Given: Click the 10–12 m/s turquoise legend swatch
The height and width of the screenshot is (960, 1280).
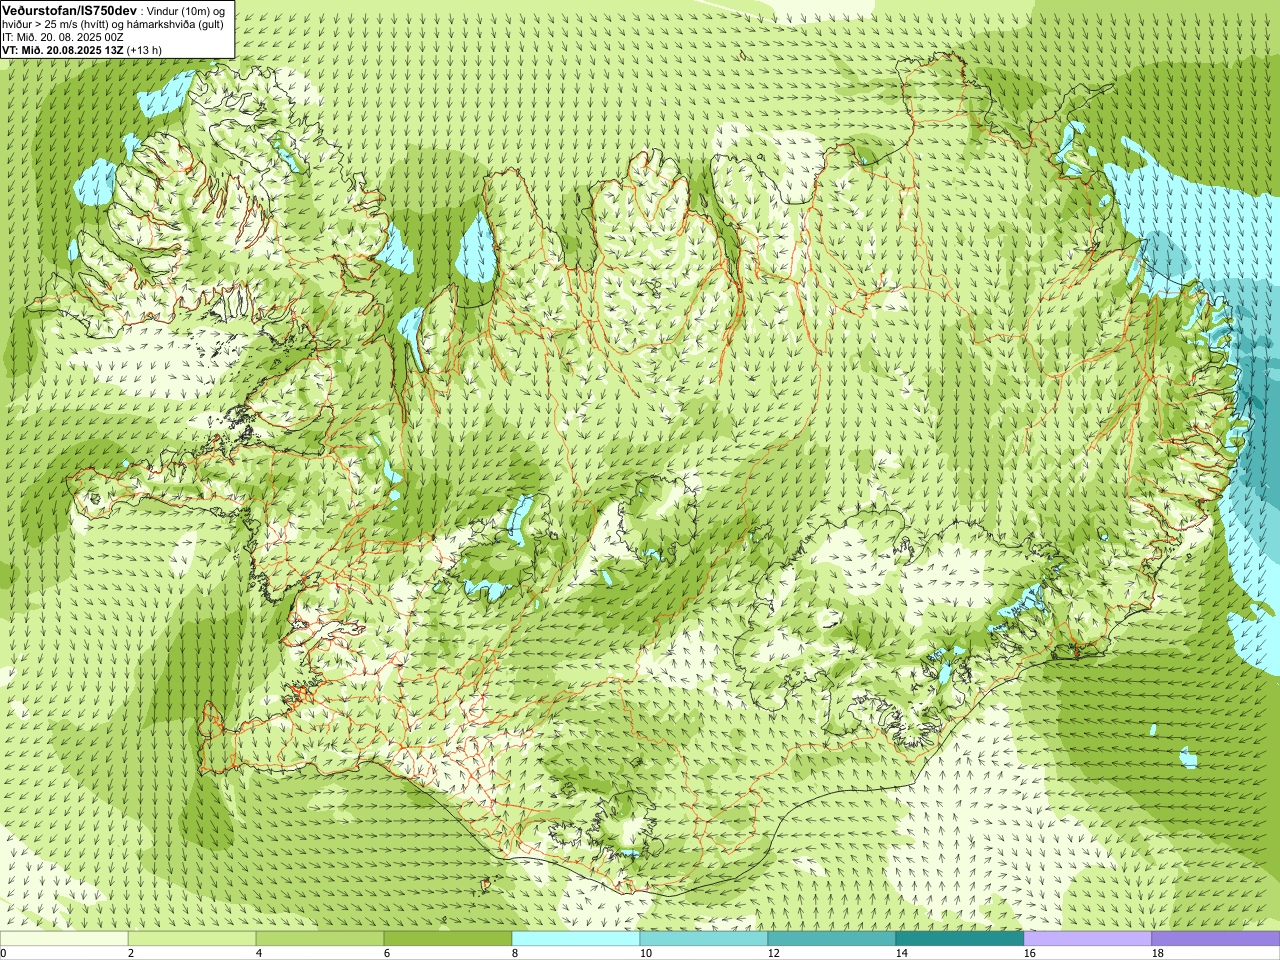Looking at the screenshot, I should [704, 939].
